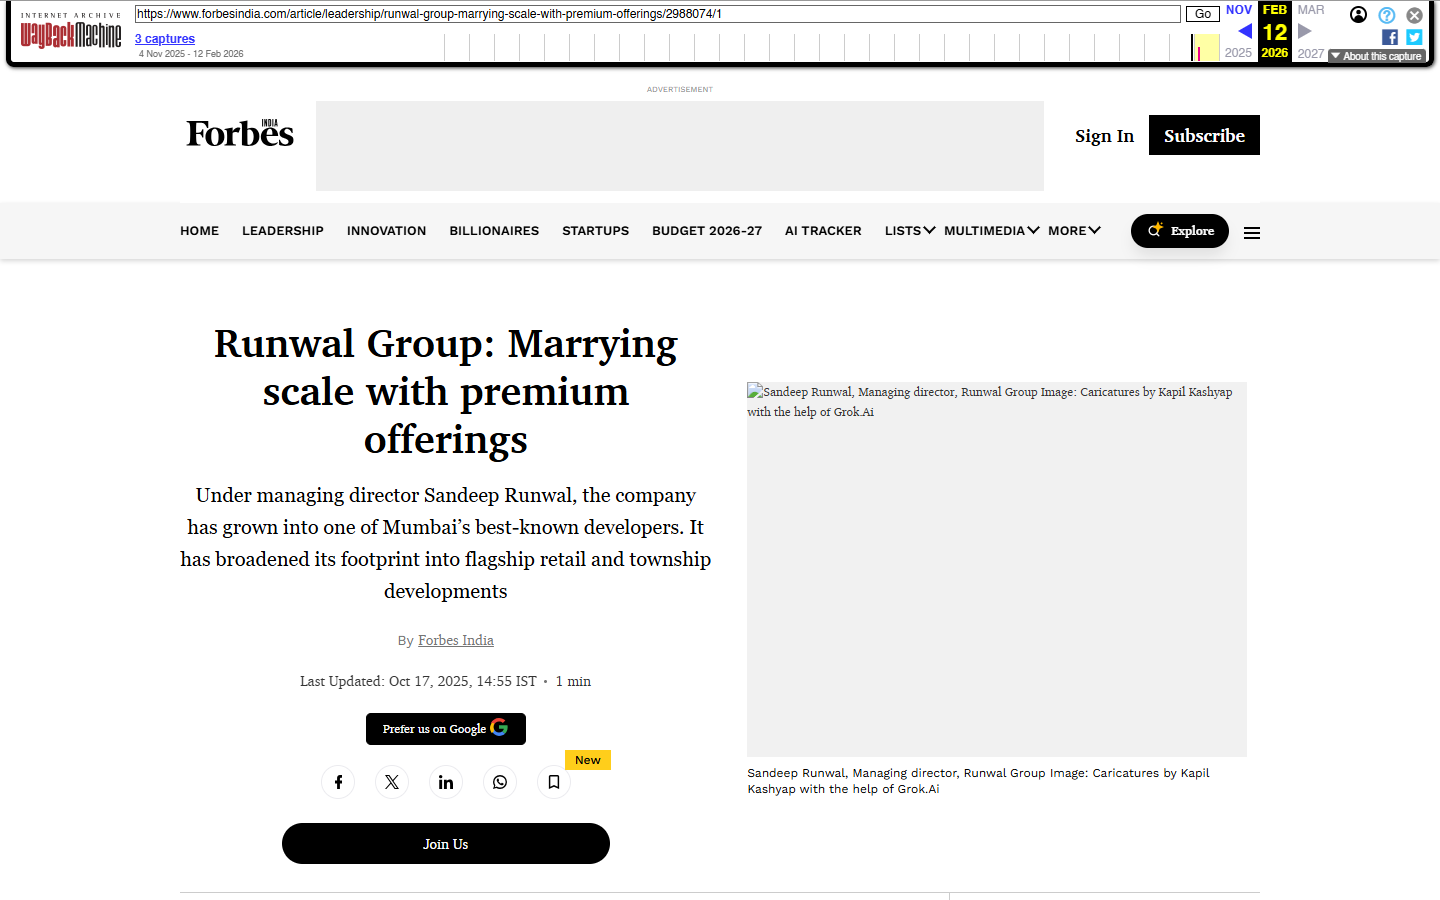Share capture on Facebook in Wayback toolbar

(x=1390, y=37)
